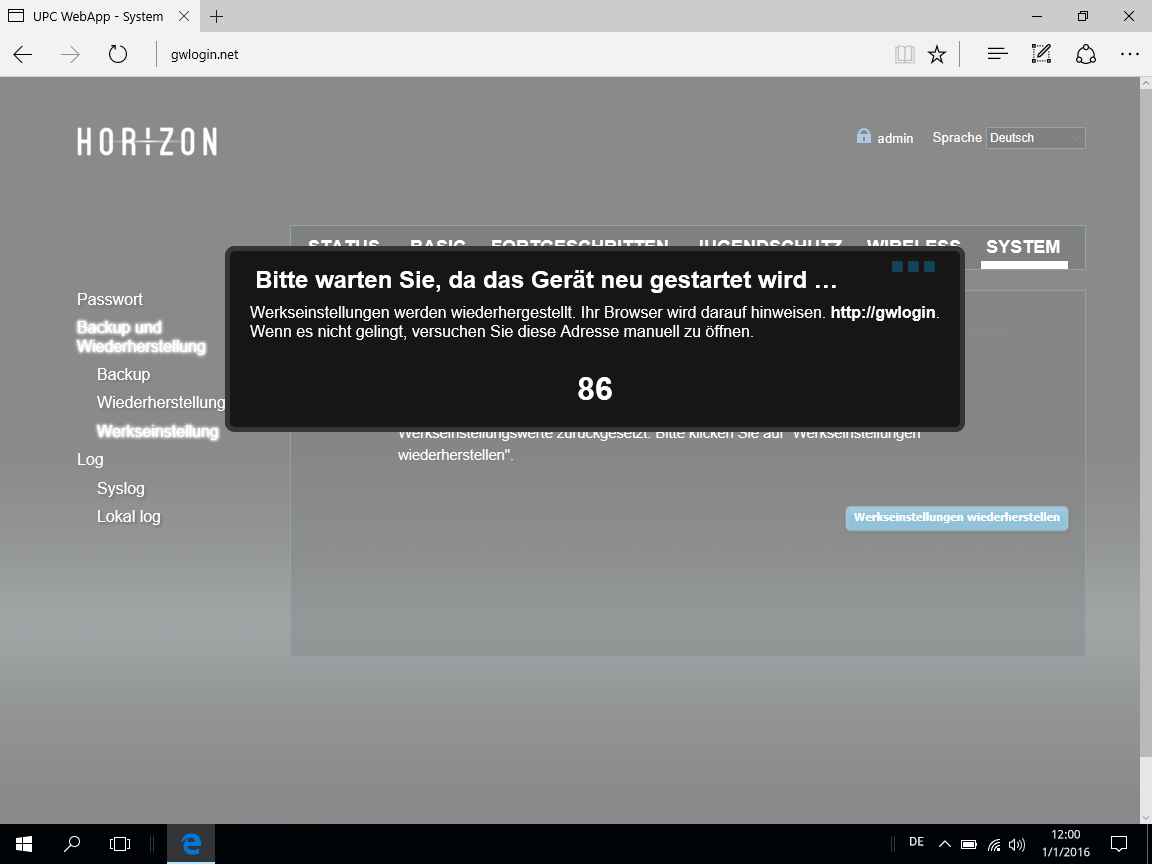Open Edge More actions ellipsis menu

[x=1130, y=54]
